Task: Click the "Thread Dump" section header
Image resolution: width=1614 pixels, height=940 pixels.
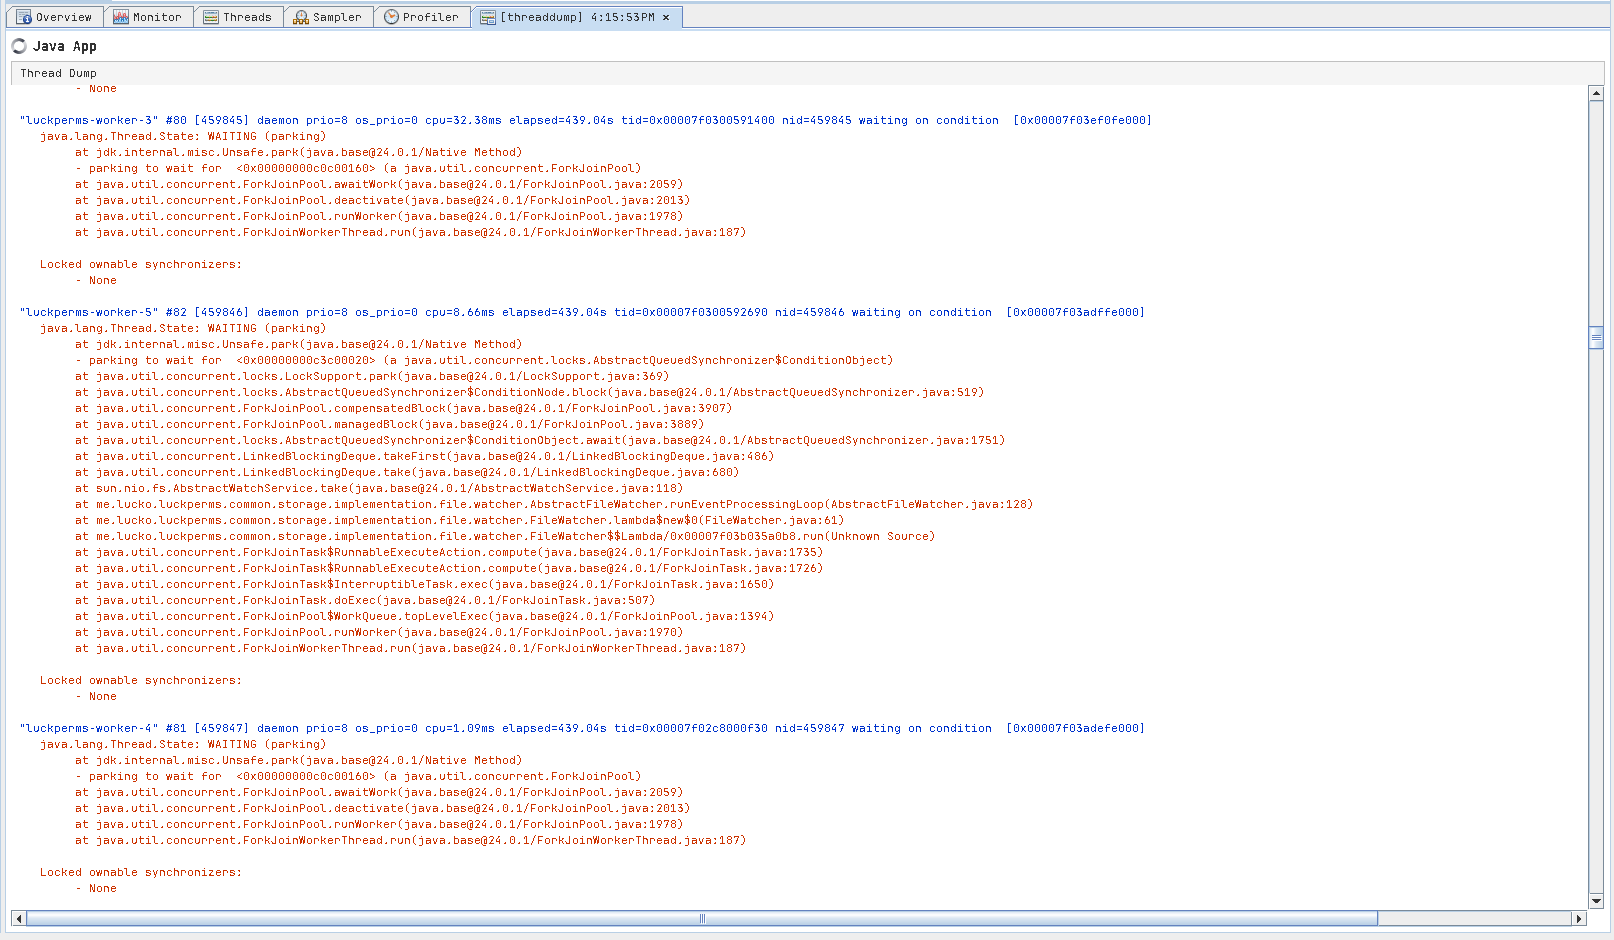Action: click(x=59, y=73)
